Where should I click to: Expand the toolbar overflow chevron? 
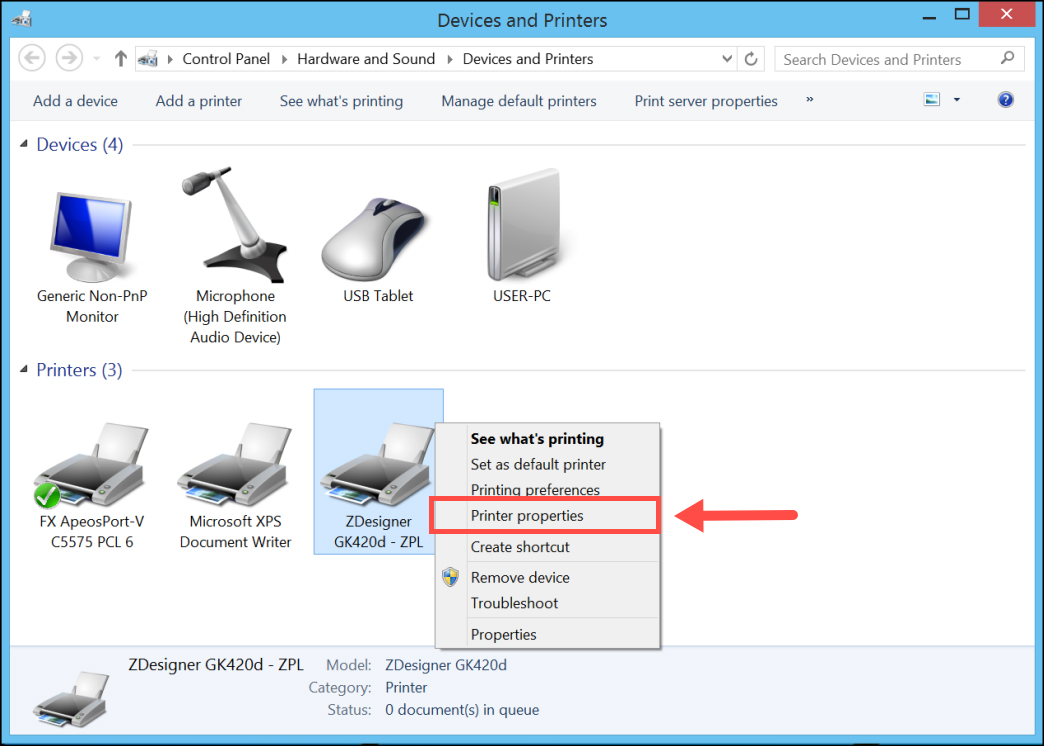tap(809, 100)
